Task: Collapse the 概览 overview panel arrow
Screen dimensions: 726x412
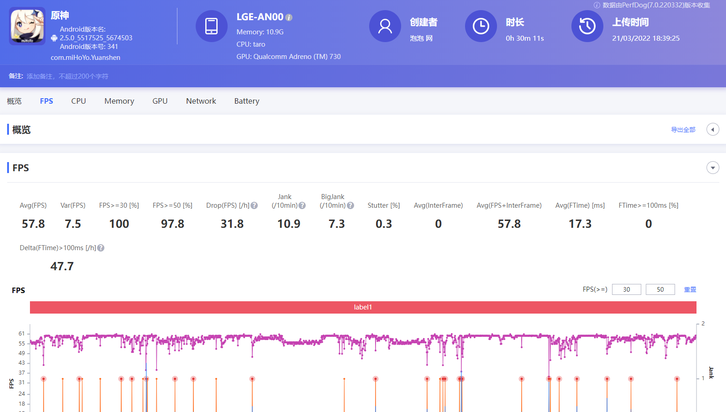Action: [712, 130]
